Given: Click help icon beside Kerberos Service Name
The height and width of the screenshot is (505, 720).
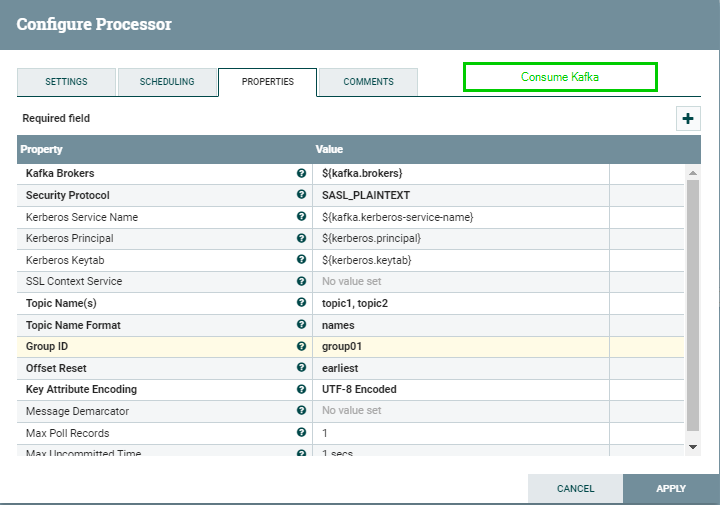Looking at the screenshot, I should [301, 217].
